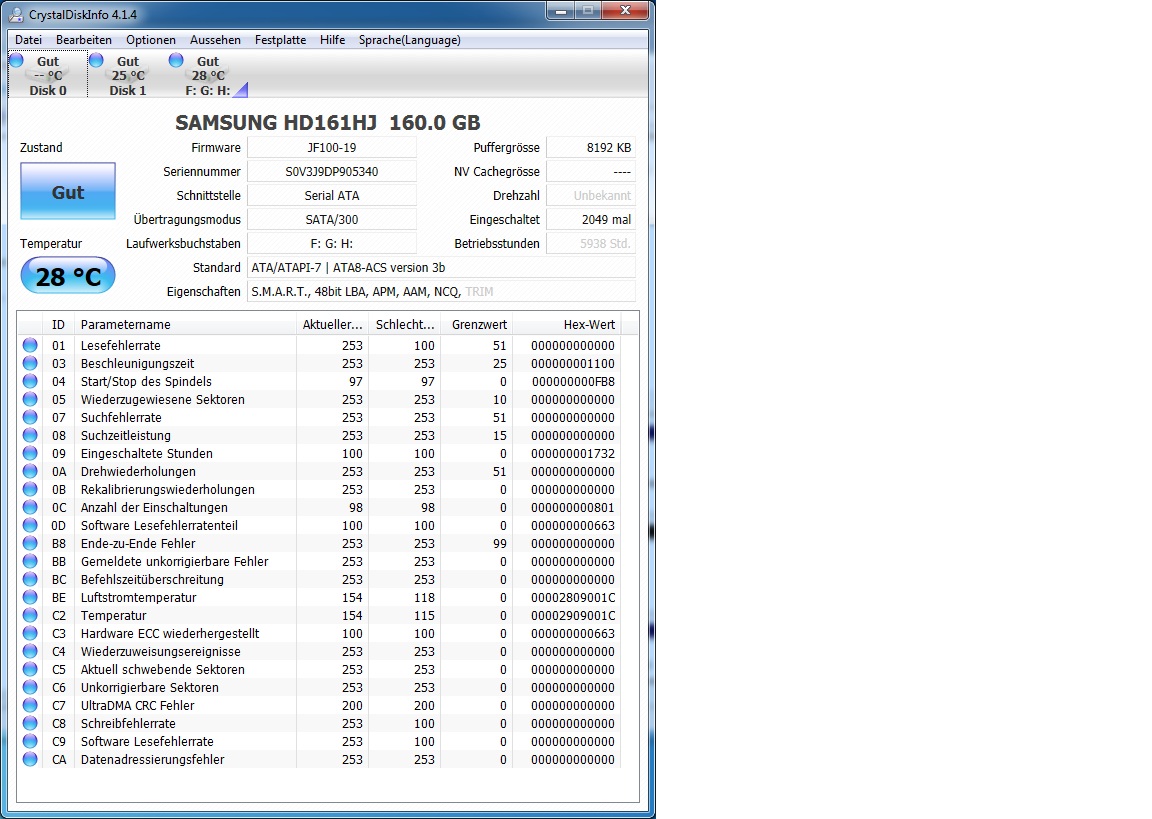Click the Seriennummer field S0V3J9DP905340
The width and height of the screenshot is (1152, 819).
tap(332, 171)
